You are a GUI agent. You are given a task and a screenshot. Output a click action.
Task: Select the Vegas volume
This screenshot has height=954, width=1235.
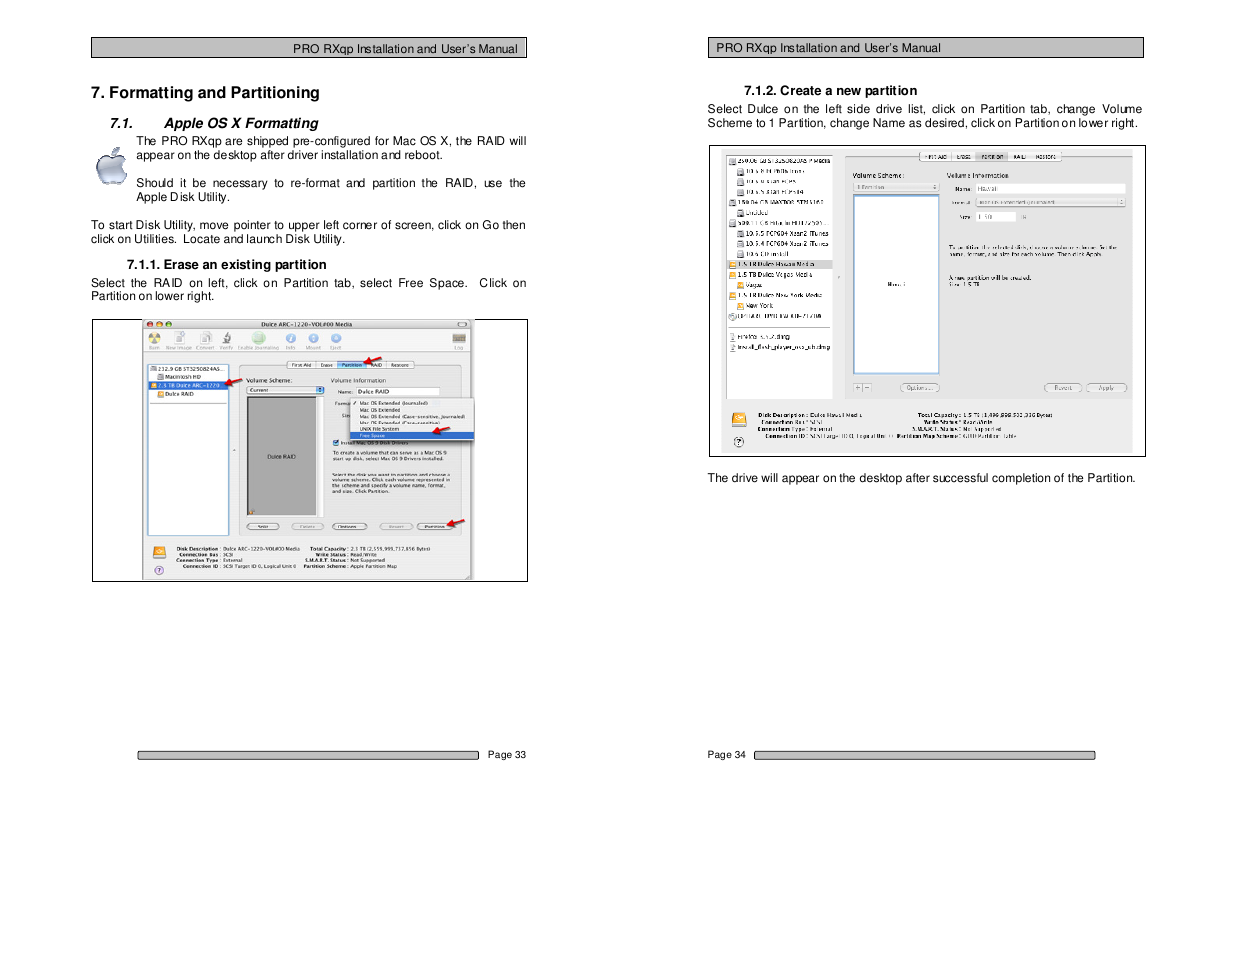tap(750, 285)
